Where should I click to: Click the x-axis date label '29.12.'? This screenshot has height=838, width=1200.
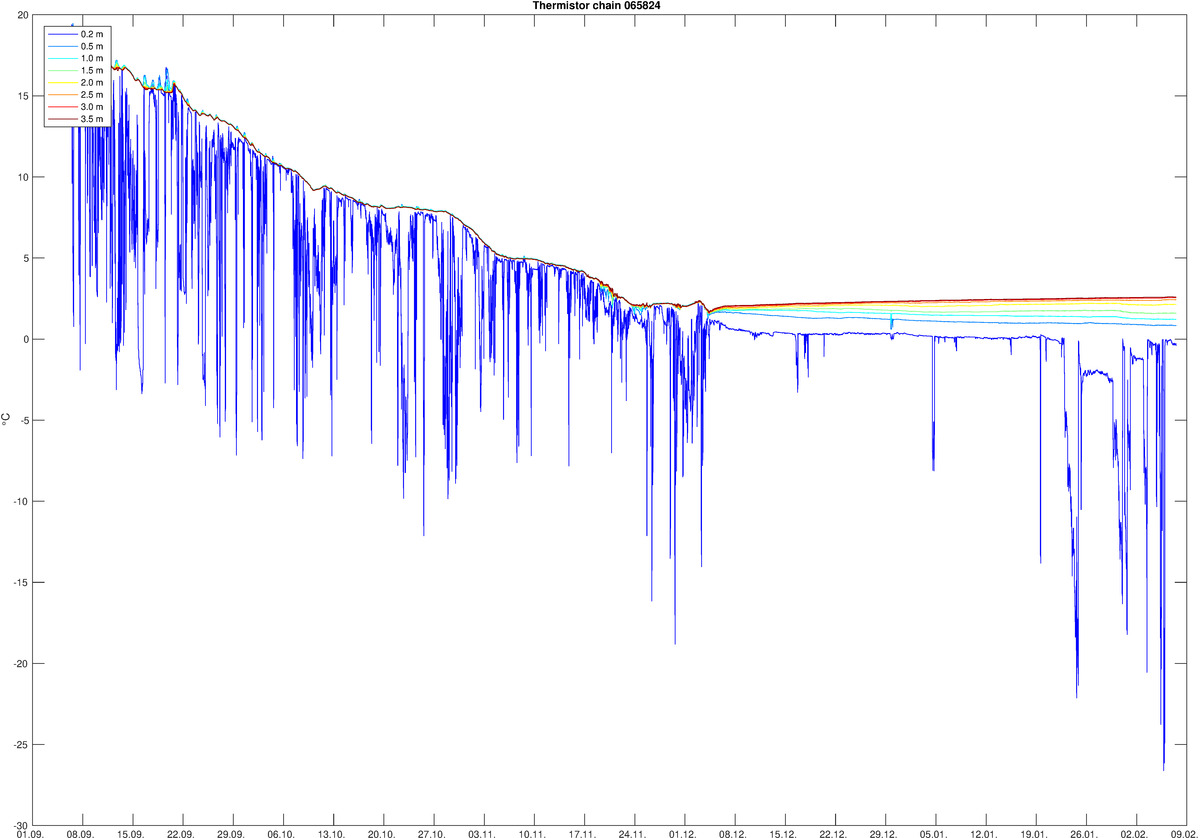pyautogui.click(x=884, y=833)
